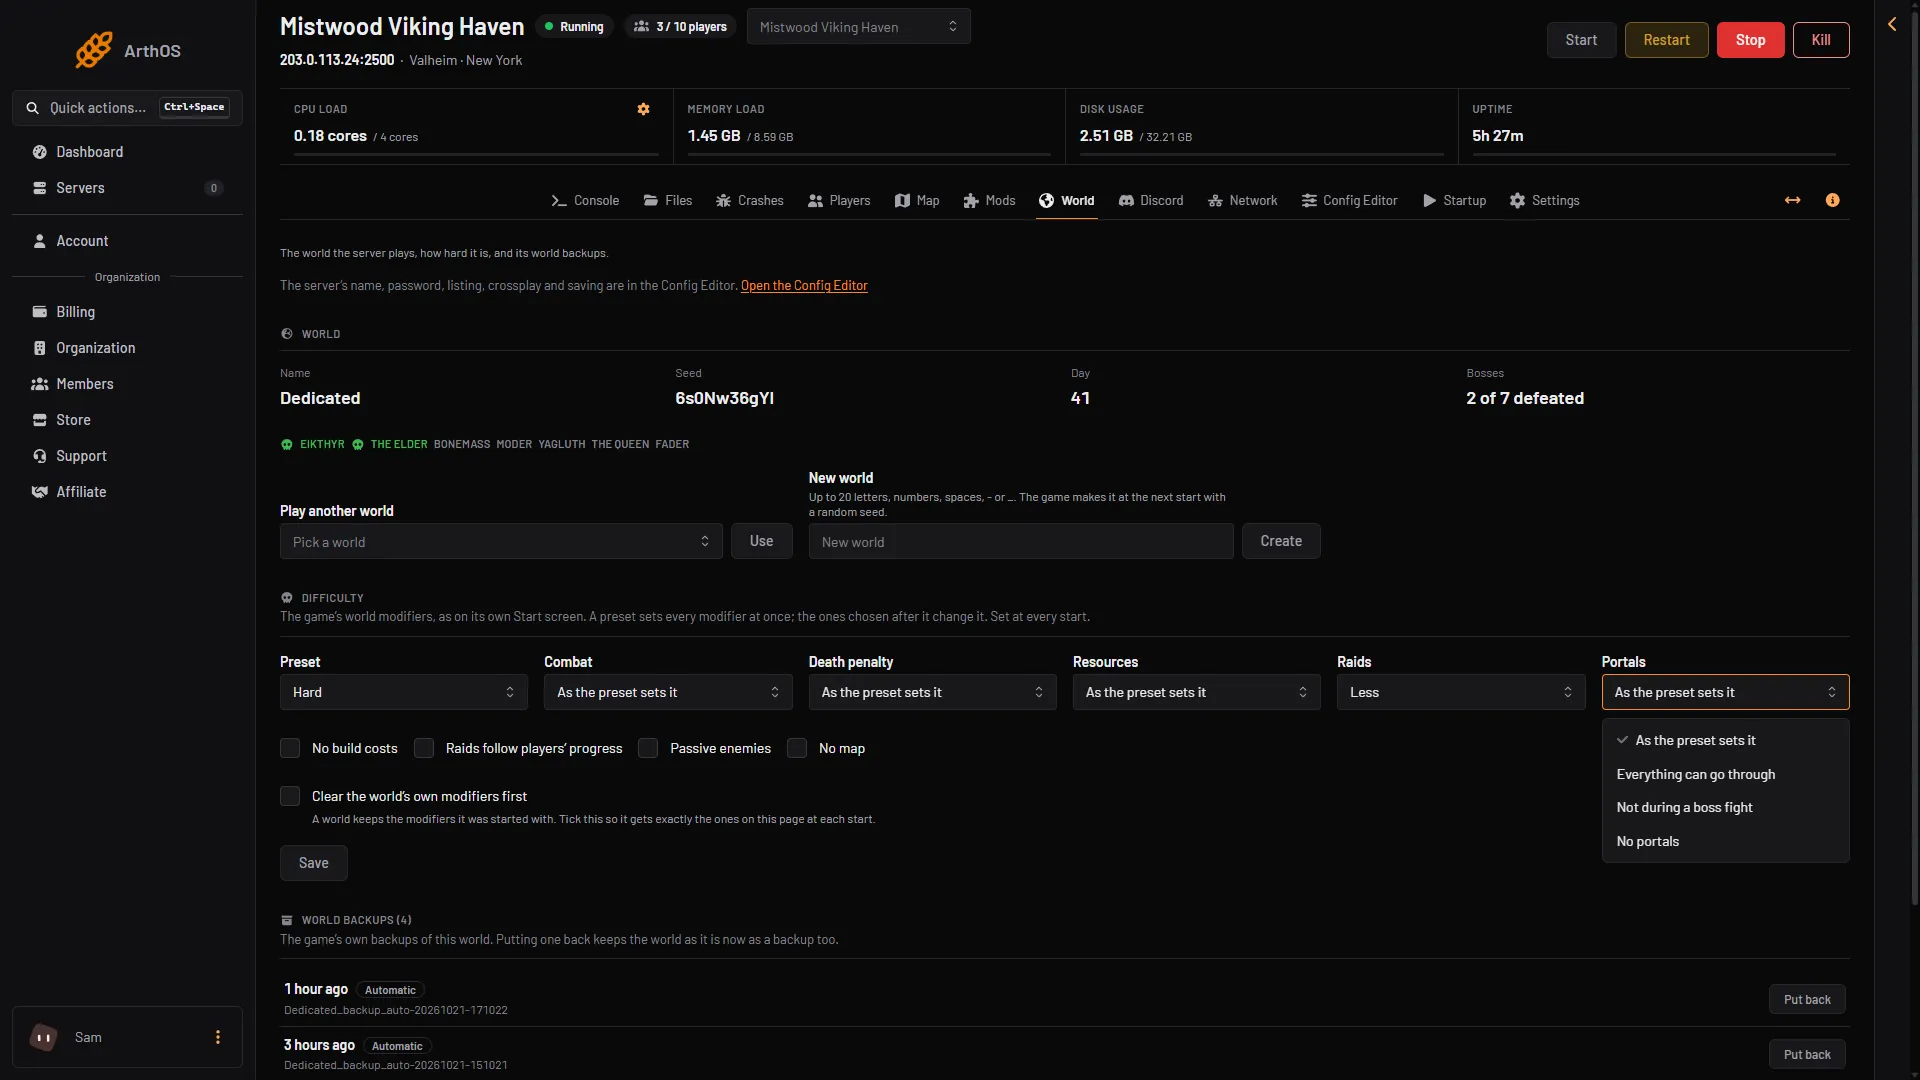Toggle page width with the double-arrow icon
The image size is (1920, 1080).
[x=1793, y=200]
